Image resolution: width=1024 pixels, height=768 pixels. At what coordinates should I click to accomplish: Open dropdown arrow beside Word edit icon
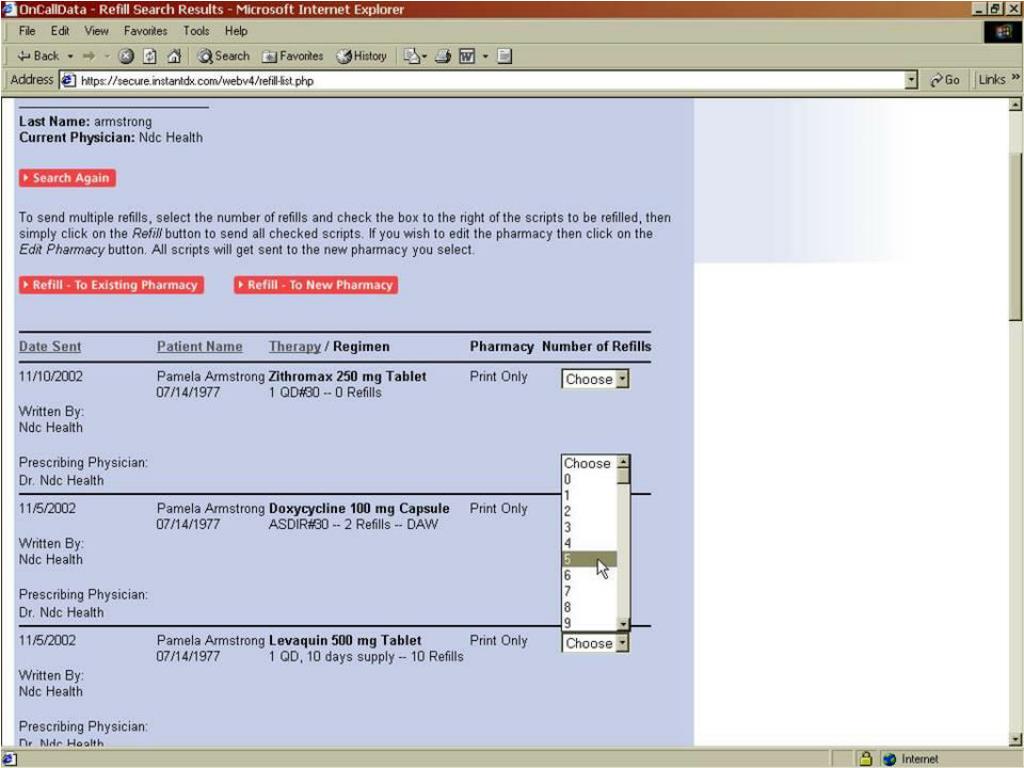[485, 56]
